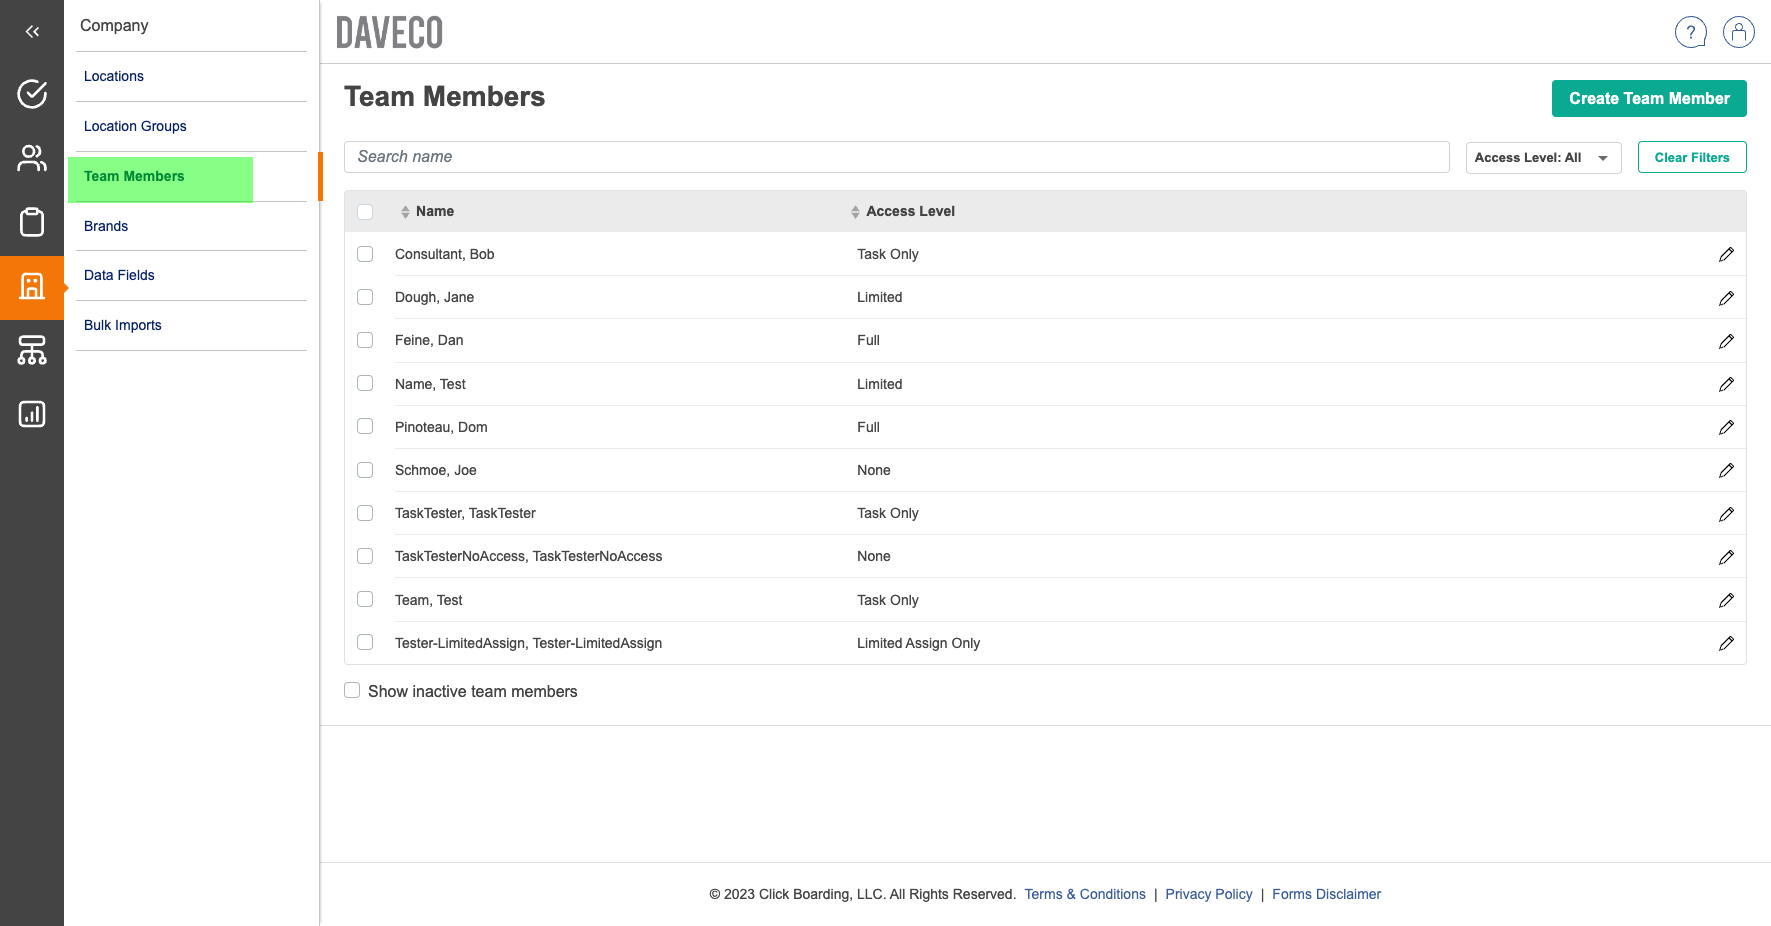
Task: Open Bulk Imports from the Company menu
Action: click(123, 325)
